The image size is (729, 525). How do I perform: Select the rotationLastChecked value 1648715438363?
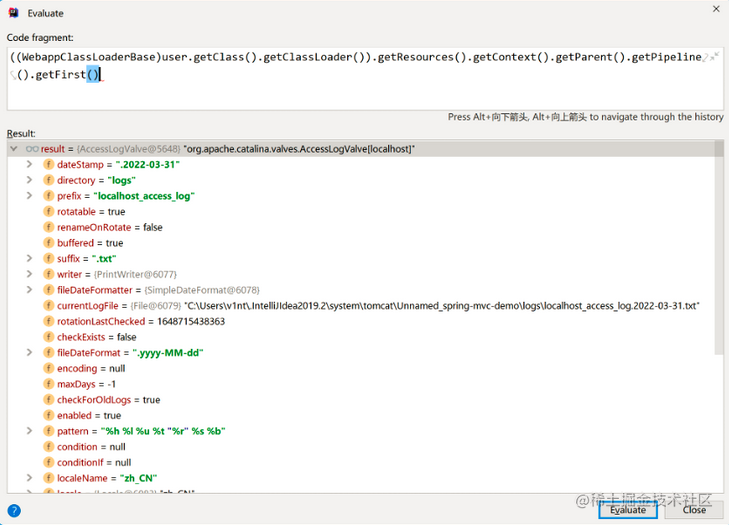[191, 321]
